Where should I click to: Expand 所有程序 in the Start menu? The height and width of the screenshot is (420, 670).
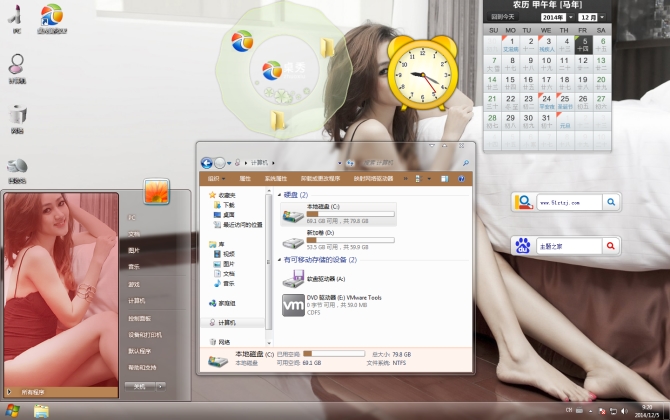point(61,392)
